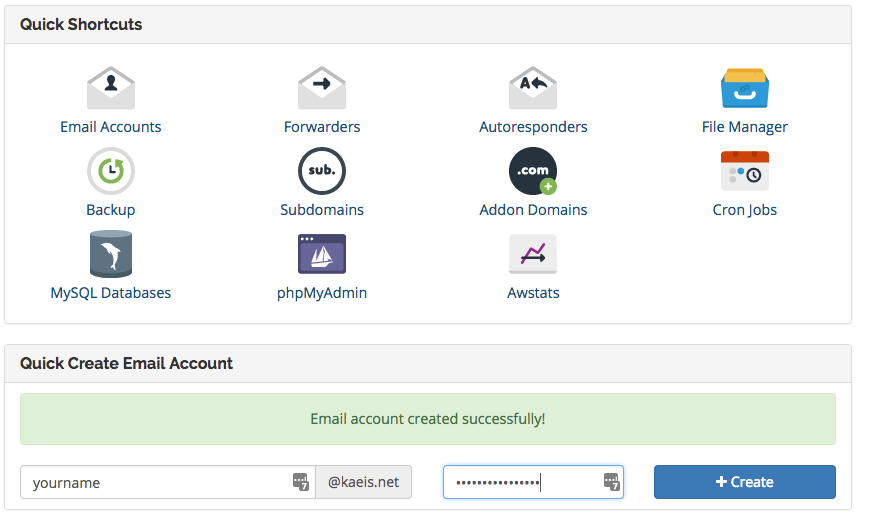Open the Addon Domains '.com' icon

(533, 171)
